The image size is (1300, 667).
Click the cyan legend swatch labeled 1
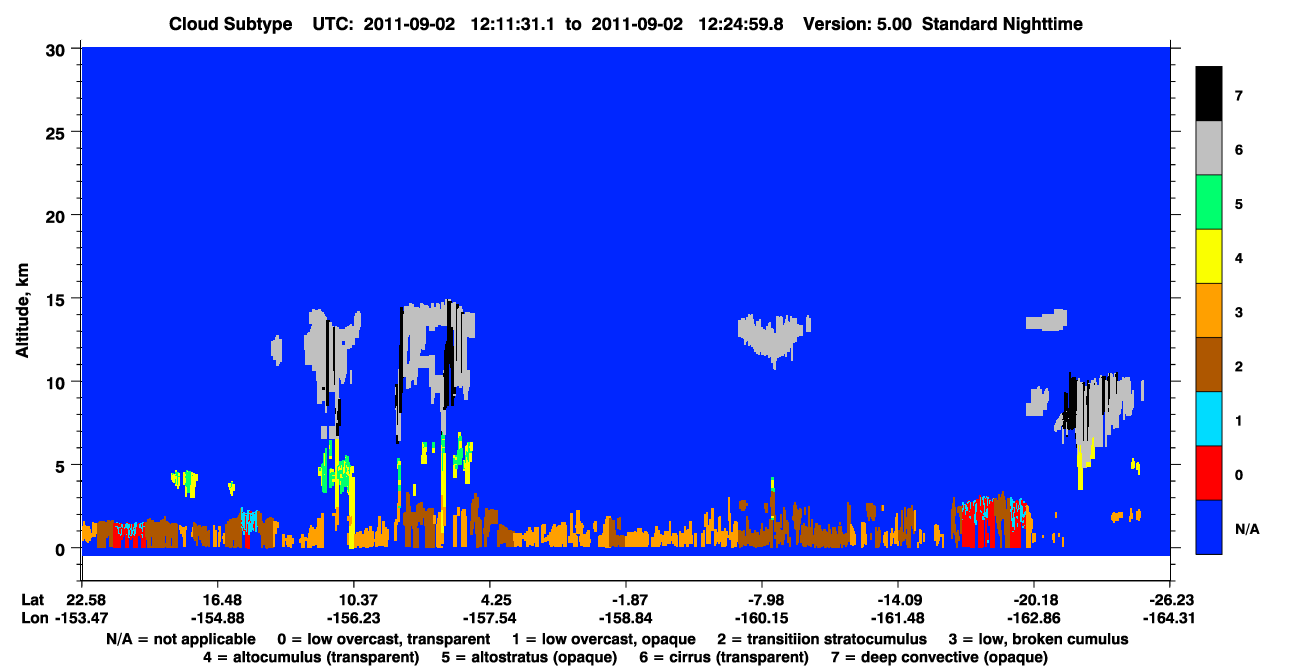(x=1209, y=419)
